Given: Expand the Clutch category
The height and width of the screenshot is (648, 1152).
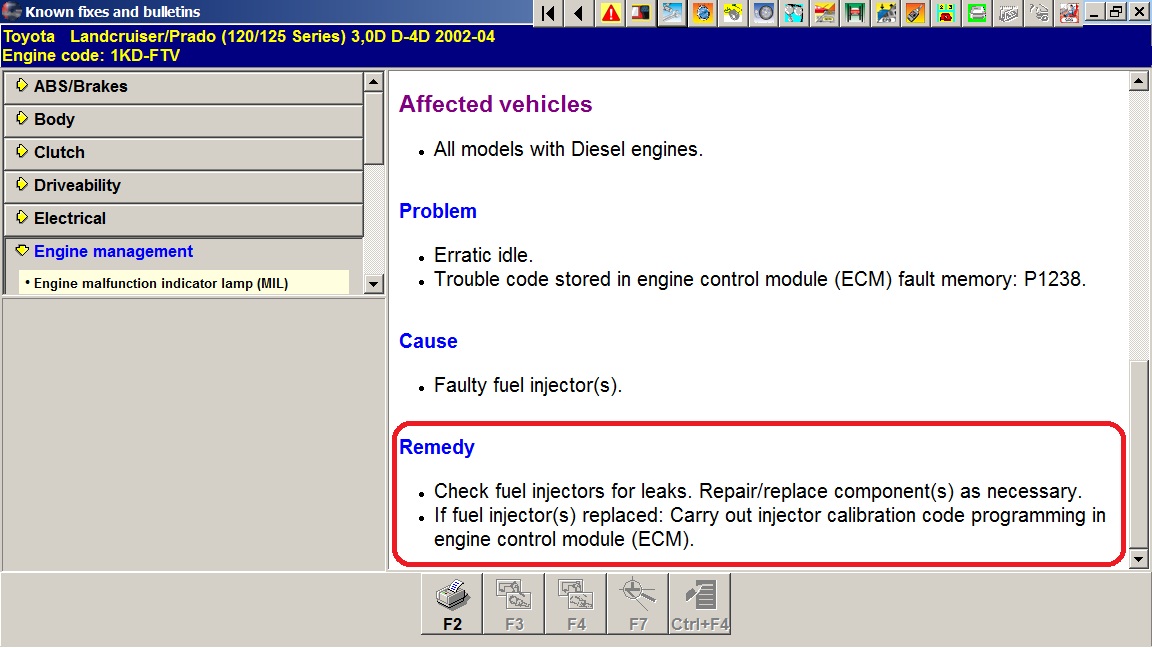Looking at the screenshot, I should [x=183, y=153].
